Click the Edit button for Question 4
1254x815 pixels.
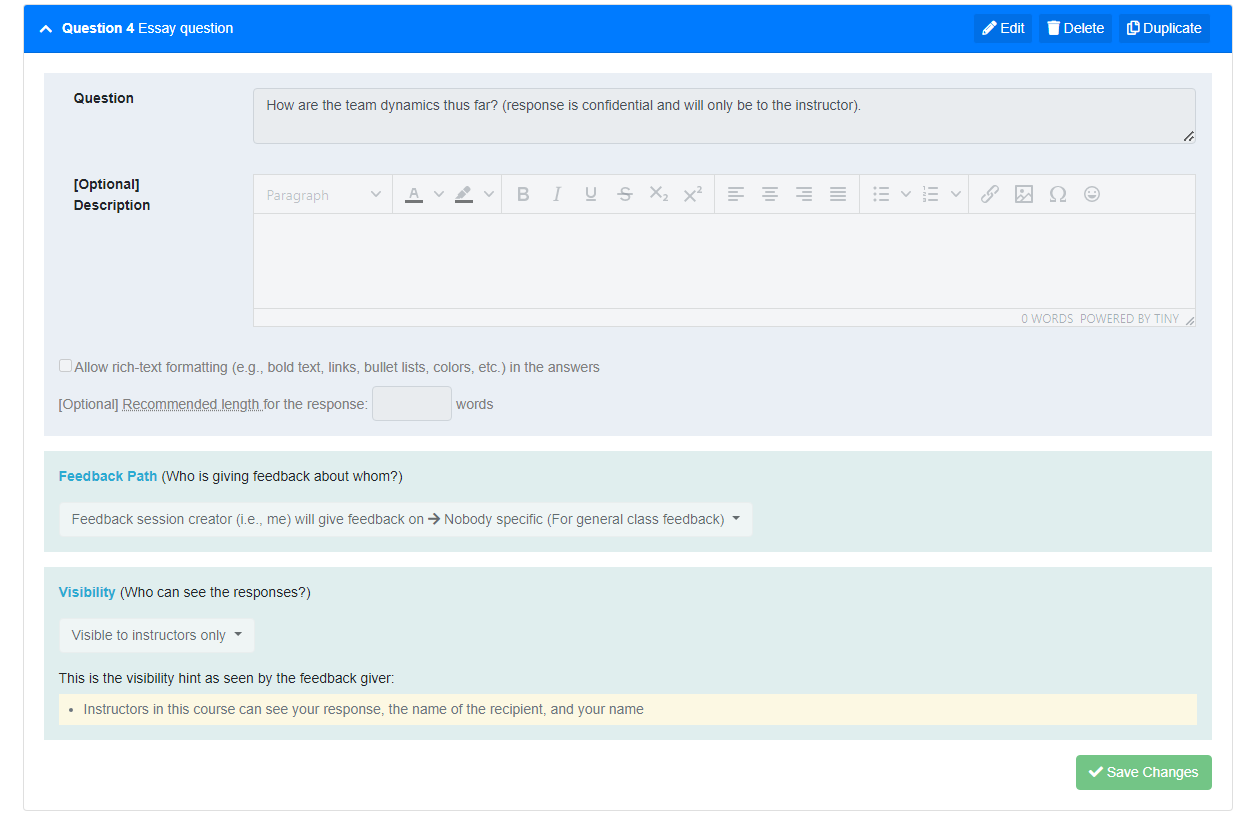1003,28
